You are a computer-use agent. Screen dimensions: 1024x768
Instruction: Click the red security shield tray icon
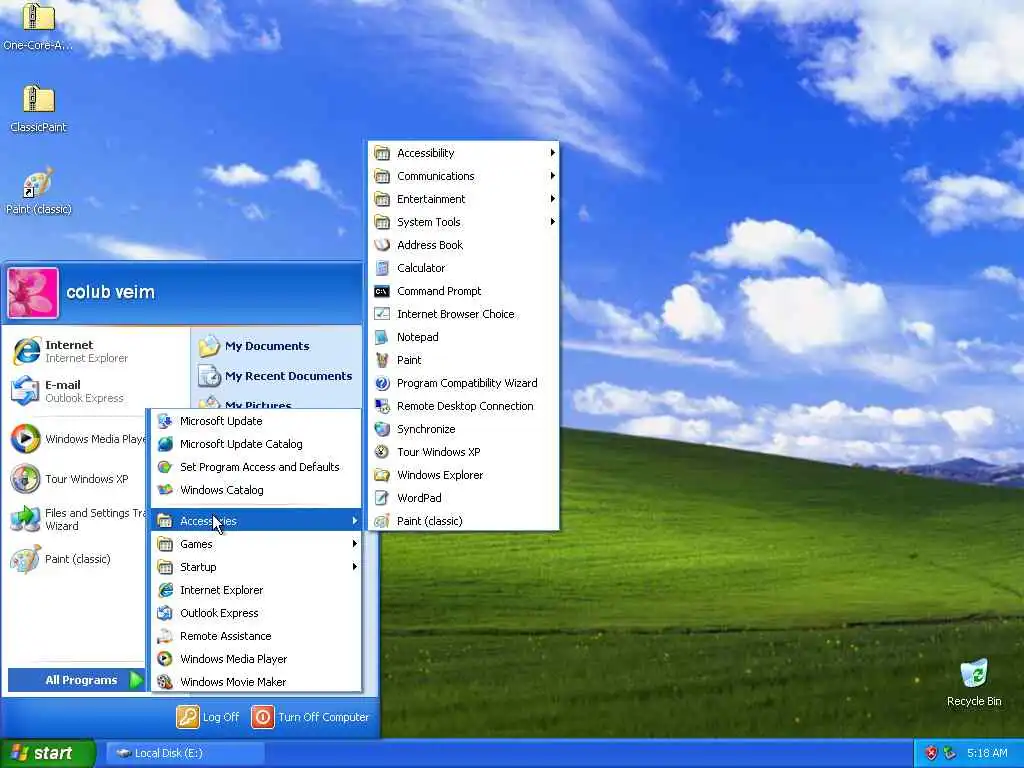pyautogui.click(x=931, y=753)
